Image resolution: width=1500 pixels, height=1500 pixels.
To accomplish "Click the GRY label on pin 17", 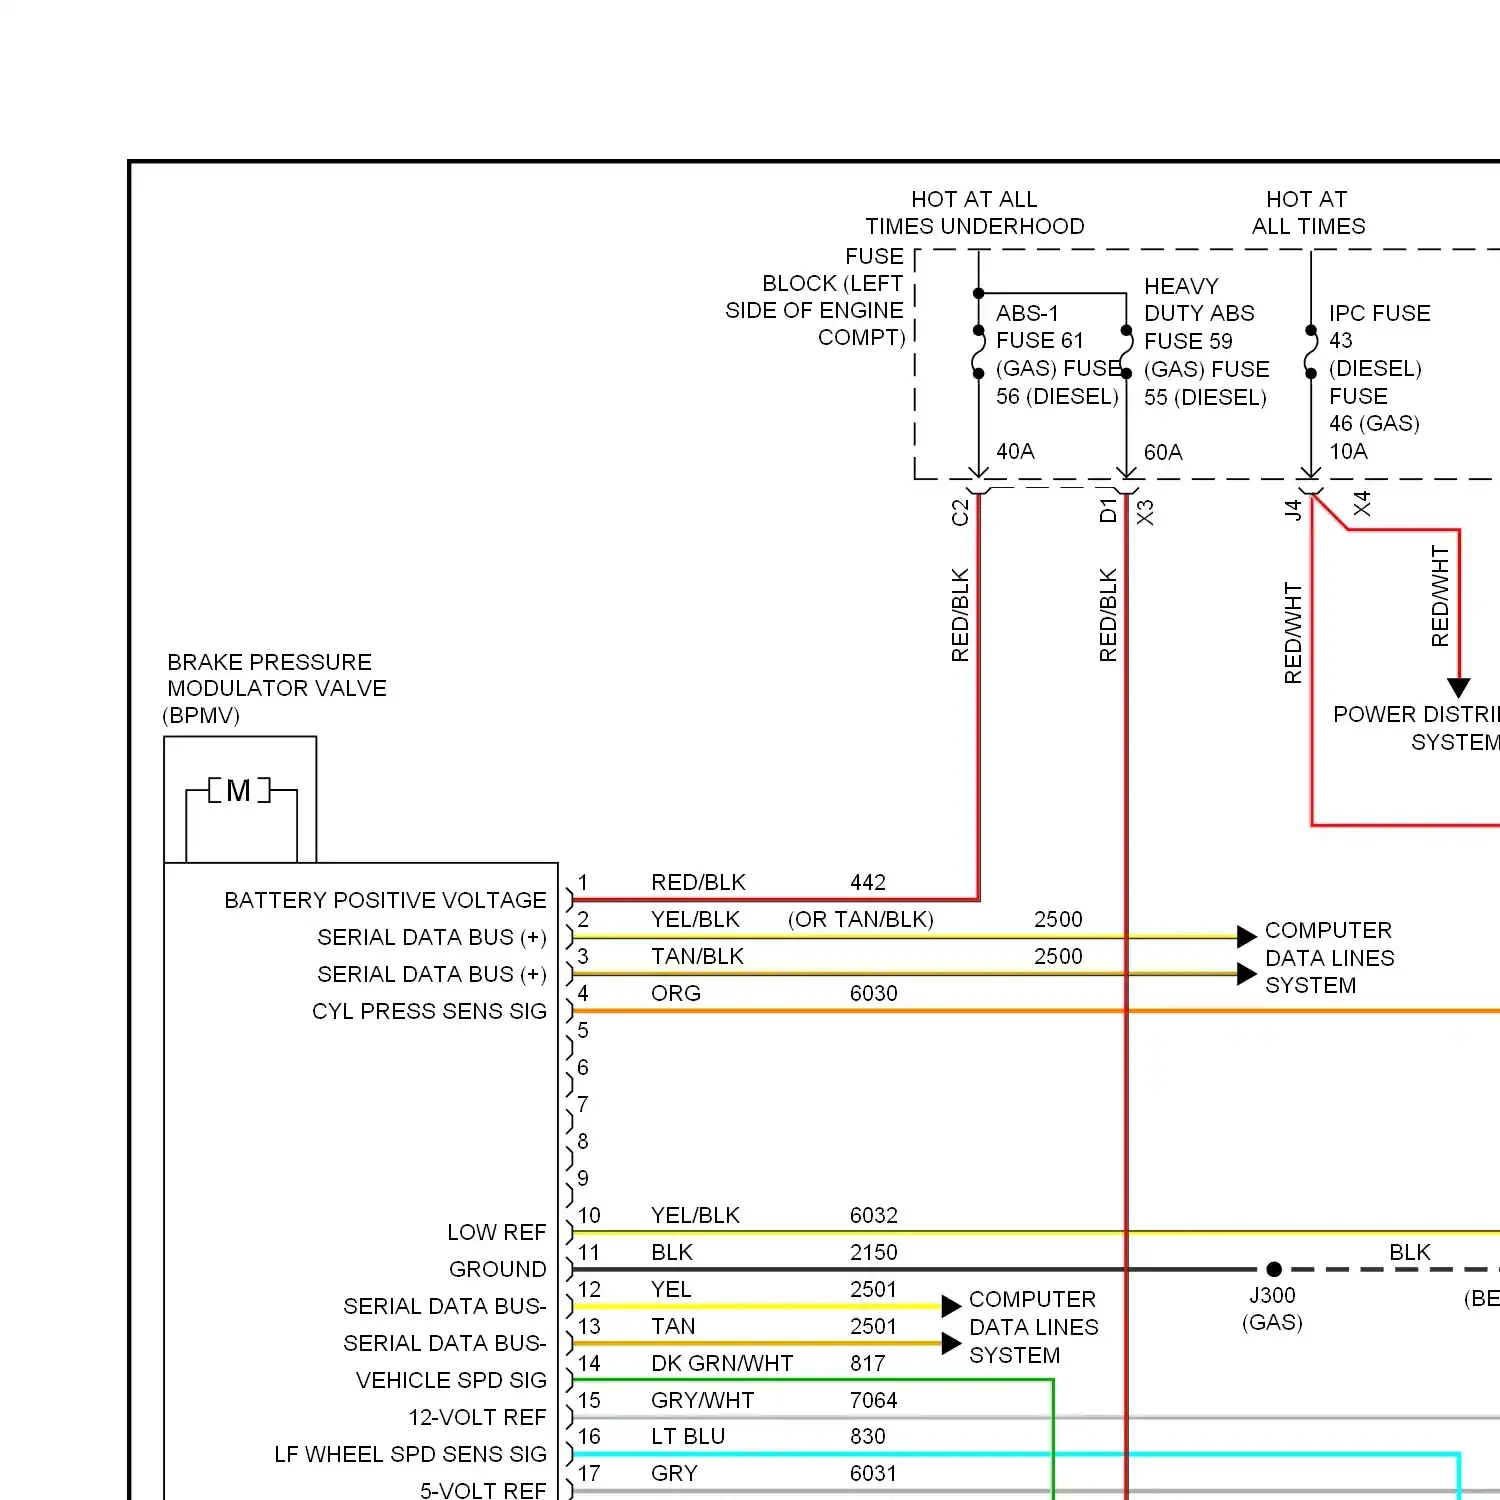I will (x=674, y=1473).
